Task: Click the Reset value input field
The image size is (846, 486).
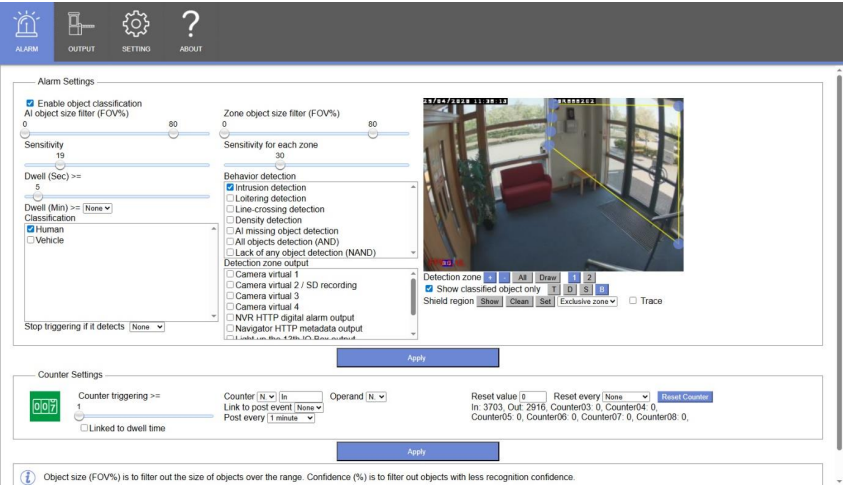Action: (533, 396)
